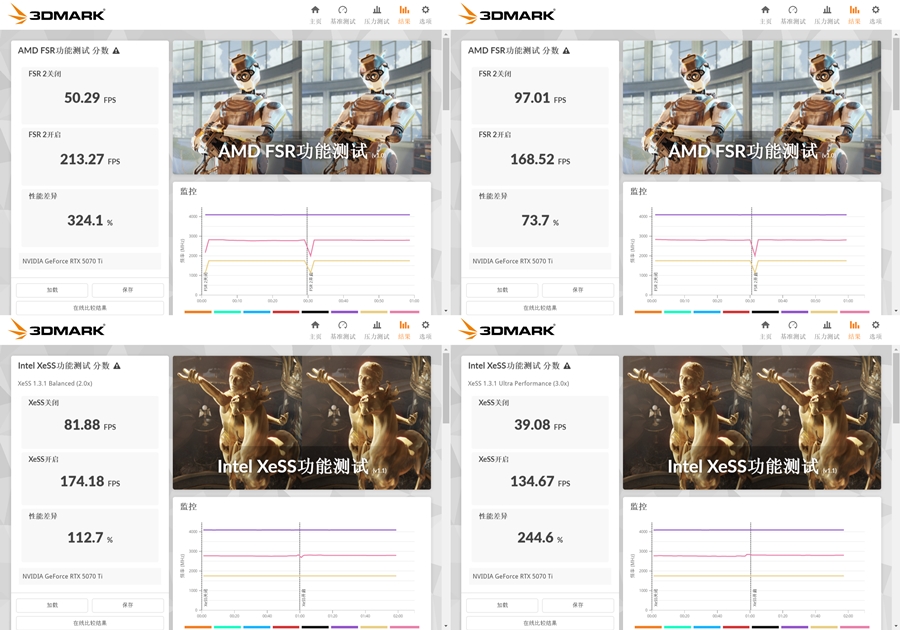Open Intel XeSS thumbnail in the Ultra Performance window
The height and width of the screenshot is (630, 900).
click(x=752, y=423)
